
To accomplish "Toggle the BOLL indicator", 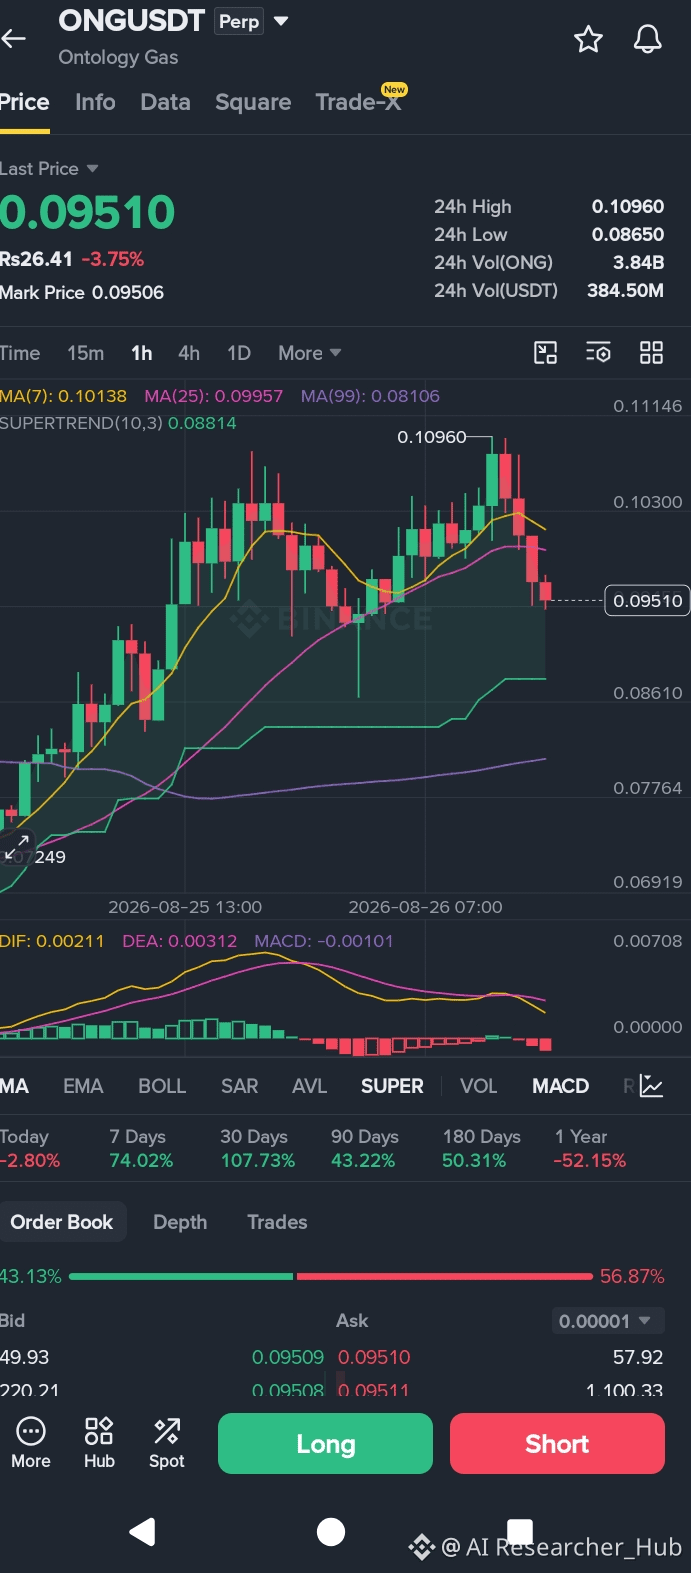I will 162,1086.
